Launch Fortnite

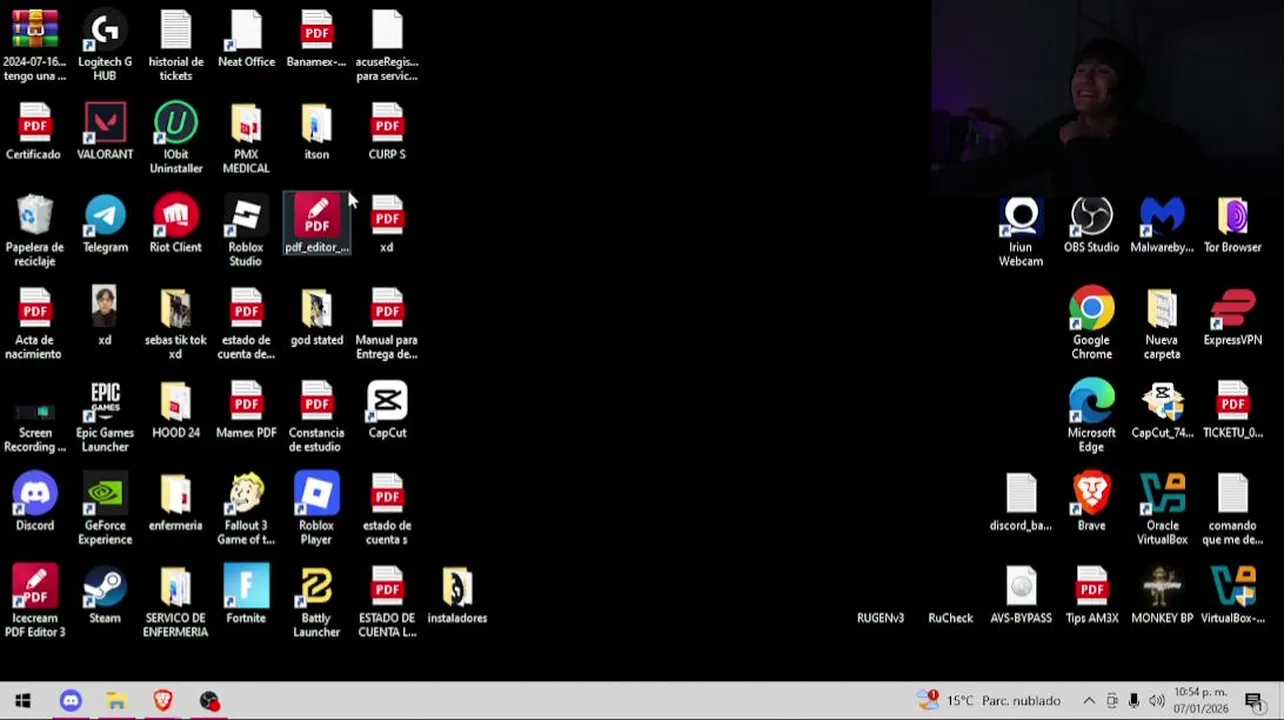pos(246,596)
